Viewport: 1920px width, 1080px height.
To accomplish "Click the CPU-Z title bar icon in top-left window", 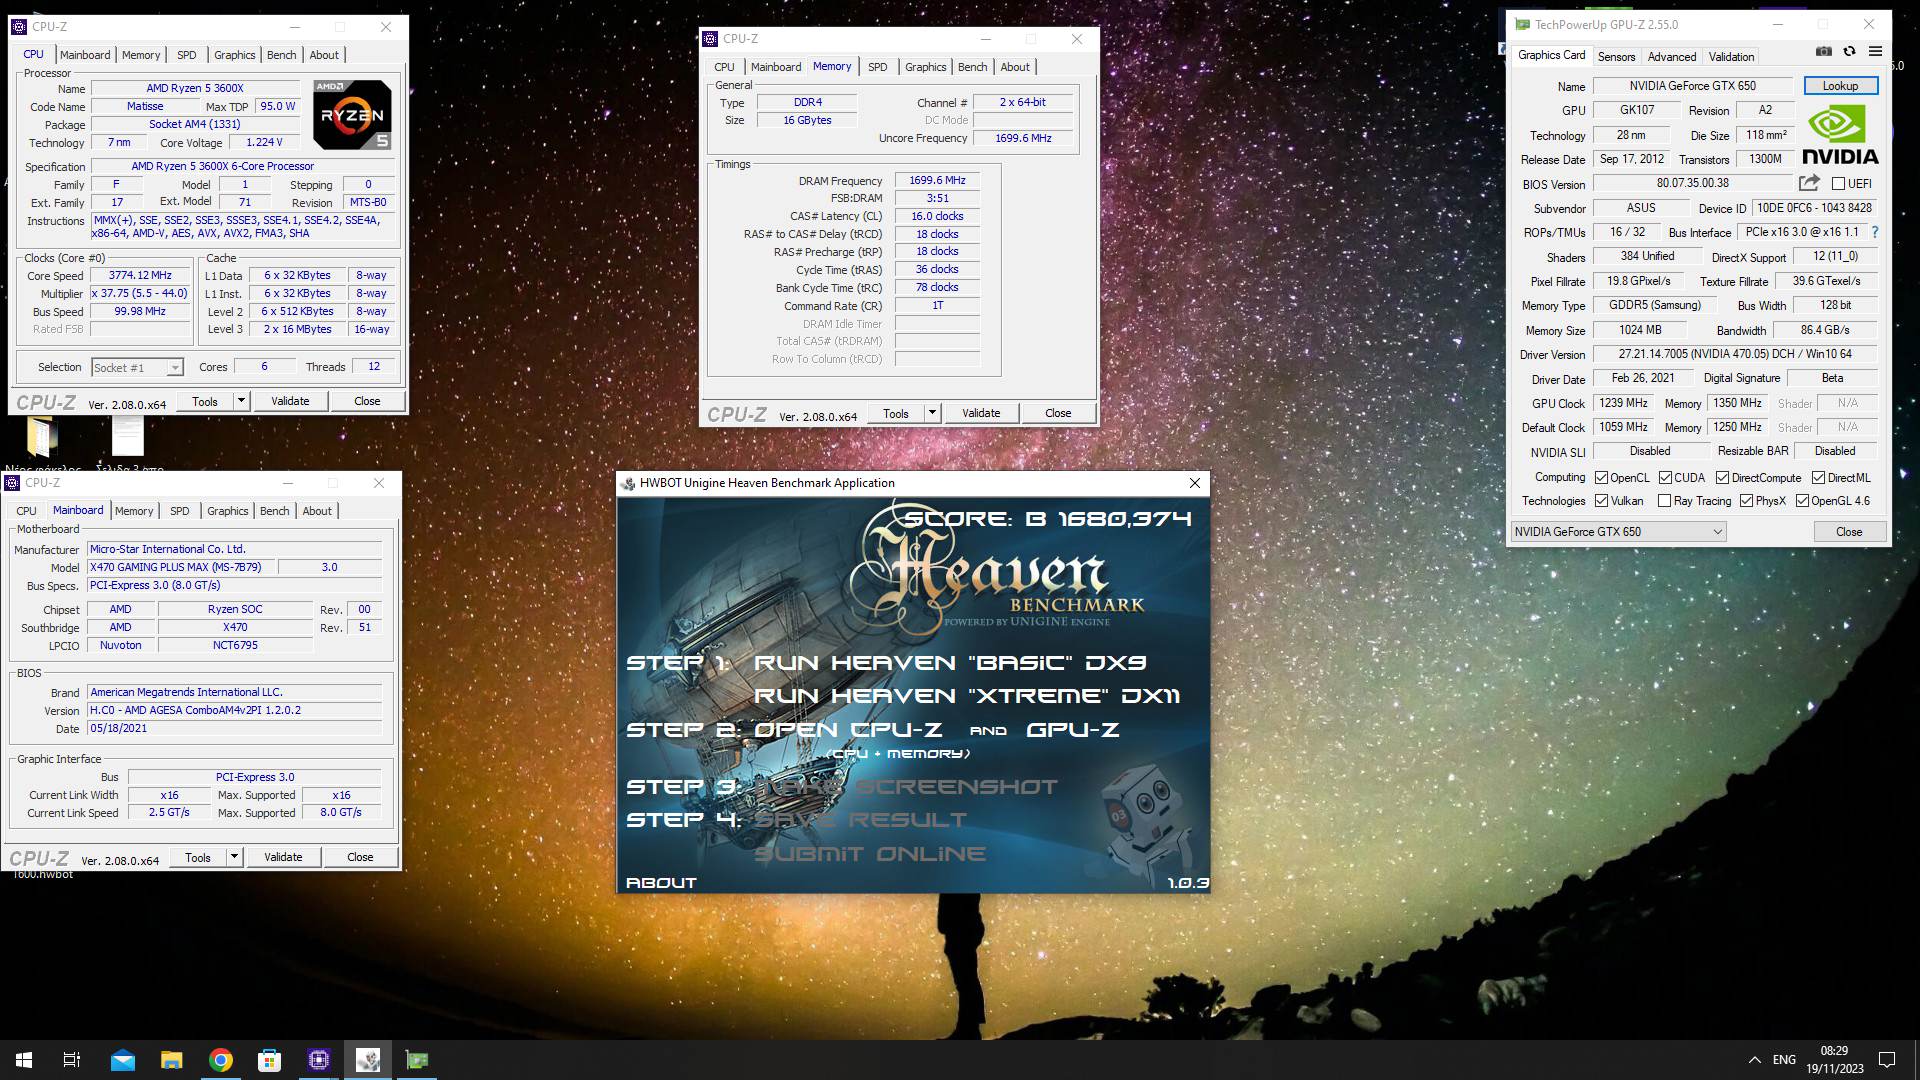I will 19,27.
